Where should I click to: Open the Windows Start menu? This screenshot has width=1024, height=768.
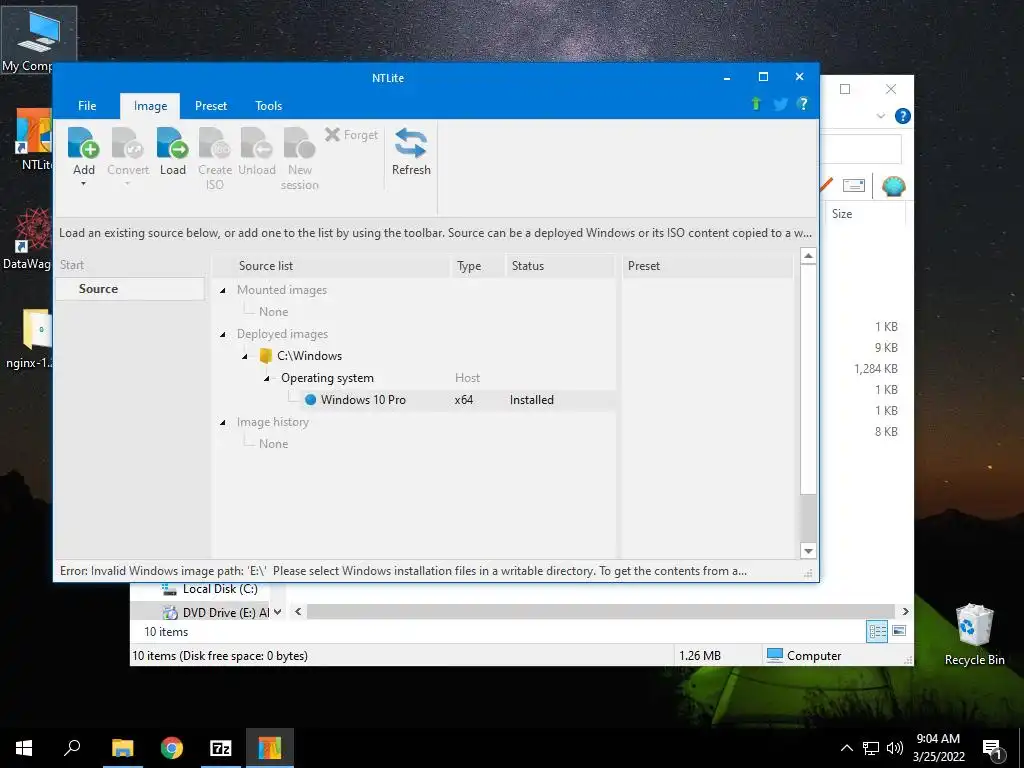24,748
